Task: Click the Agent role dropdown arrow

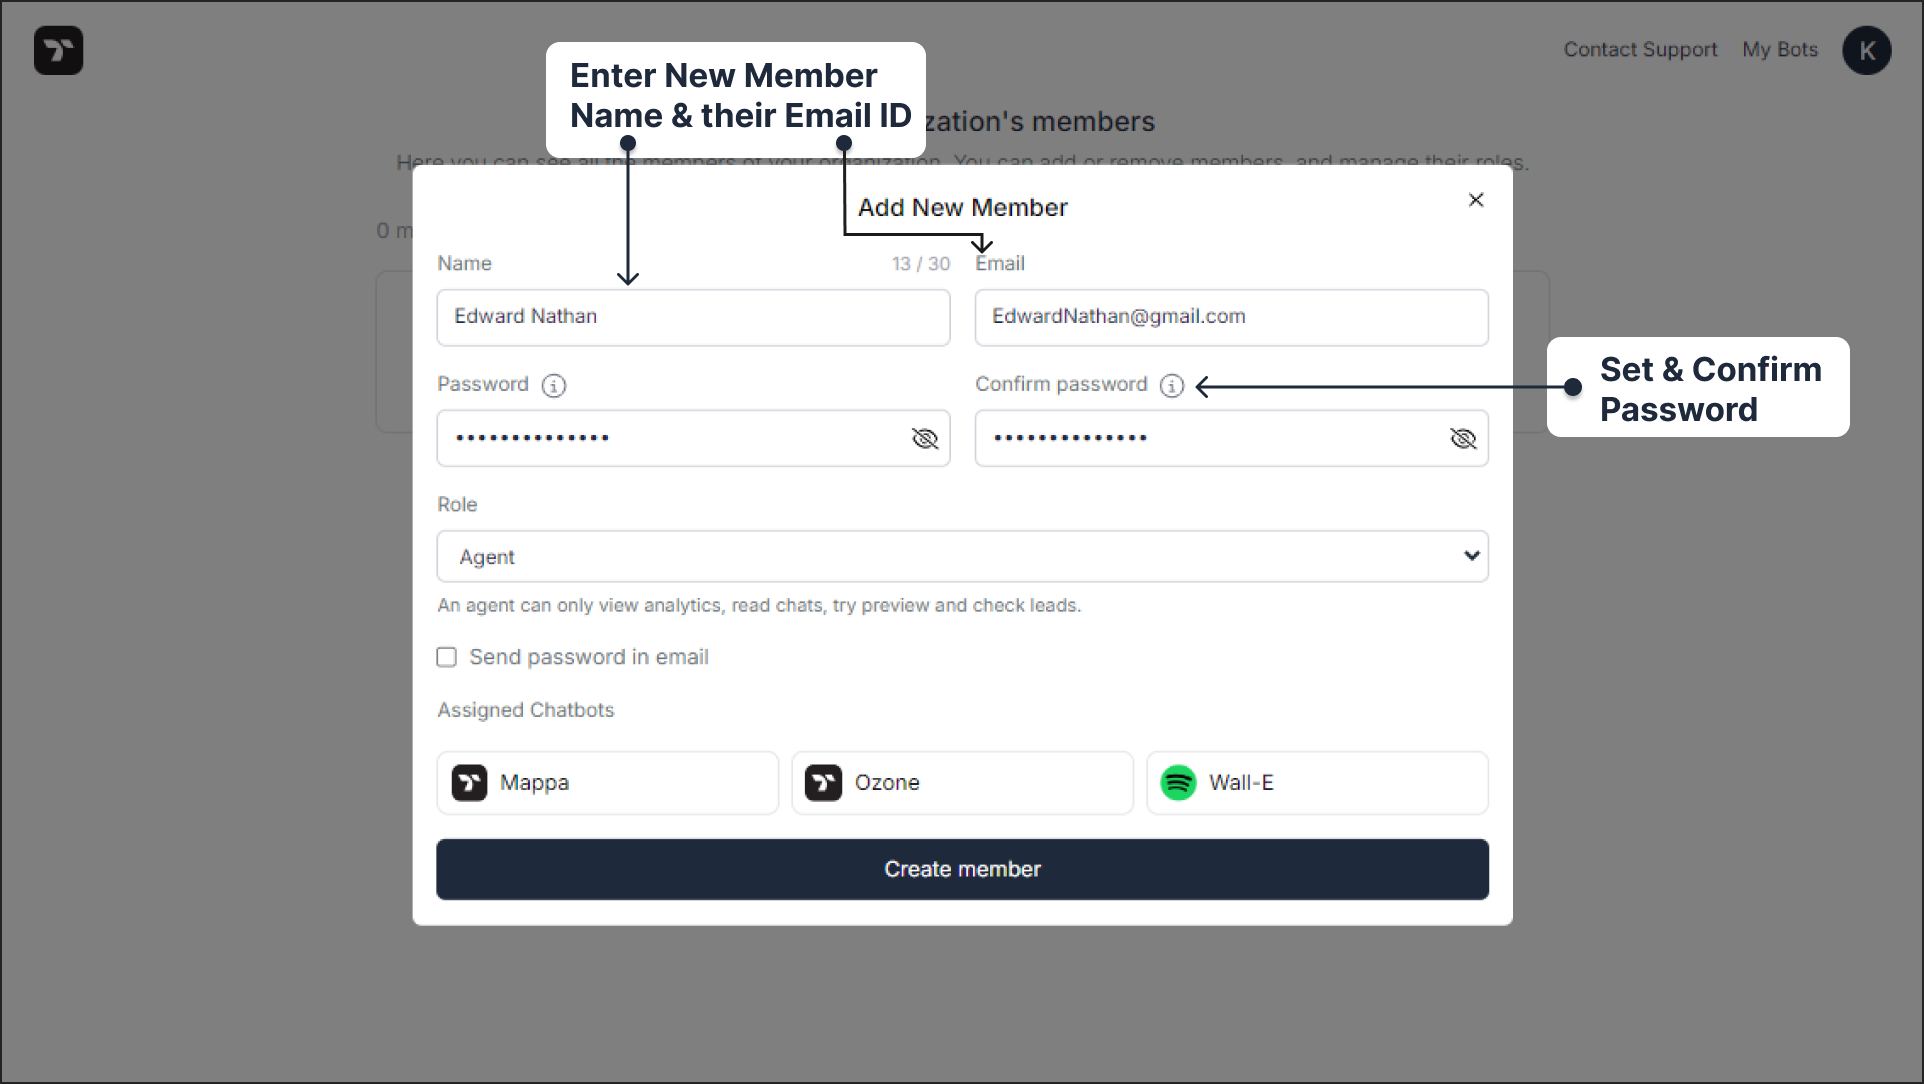Action: pyautogui.click(x=1471, y=555)
